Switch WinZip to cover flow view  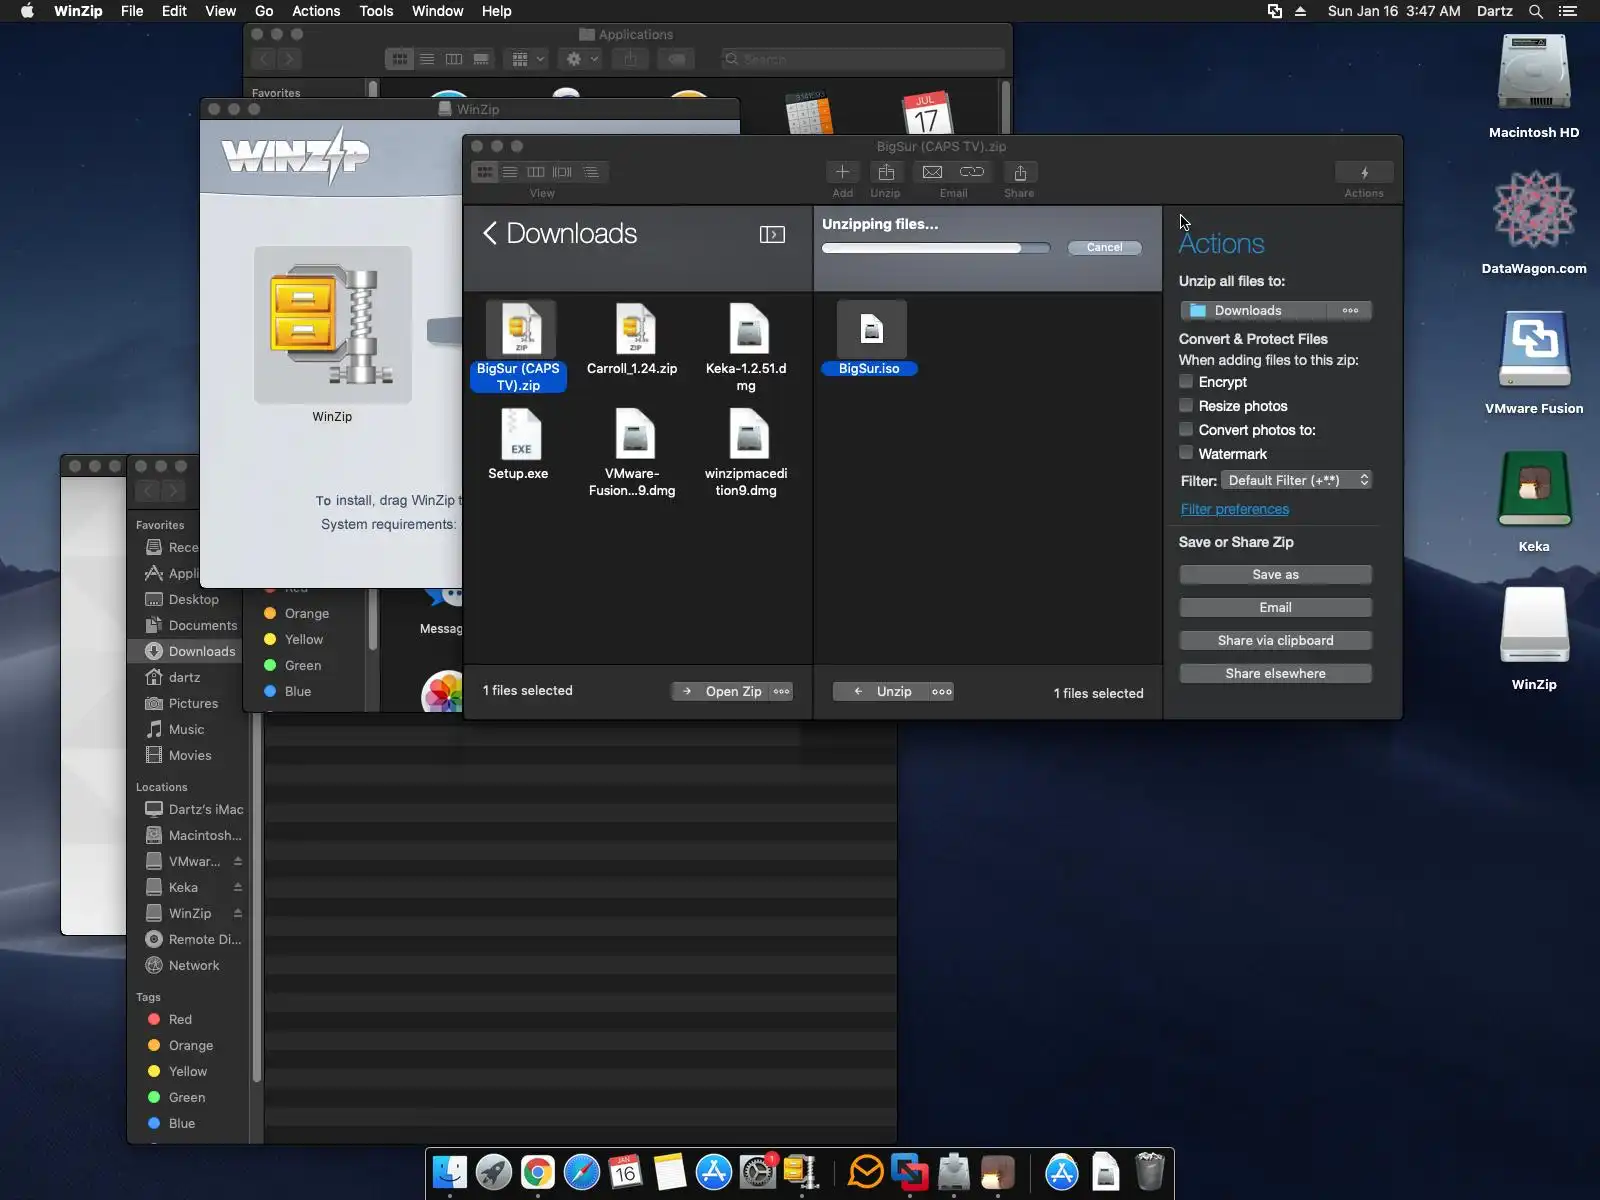pos(563,172)
